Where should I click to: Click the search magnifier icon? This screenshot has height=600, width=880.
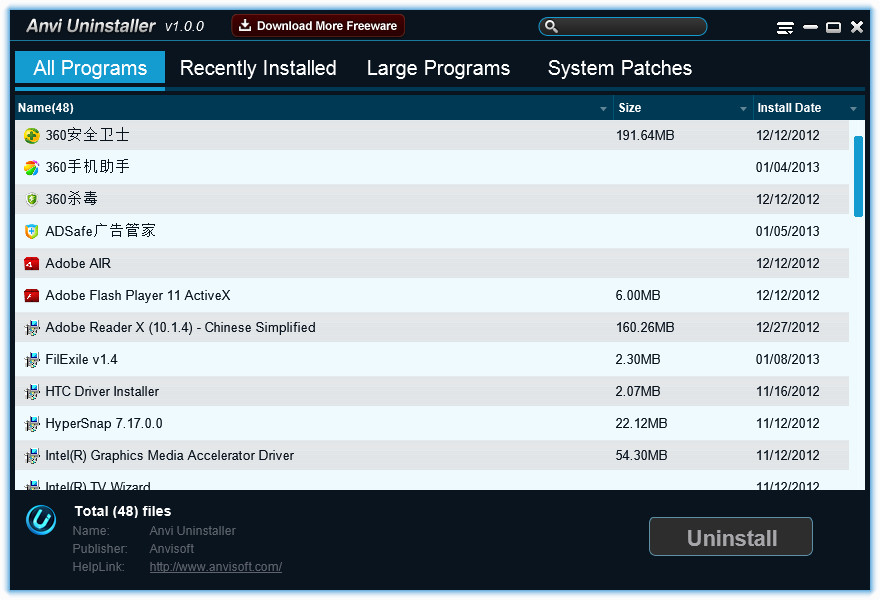click(x=551, y=26)
